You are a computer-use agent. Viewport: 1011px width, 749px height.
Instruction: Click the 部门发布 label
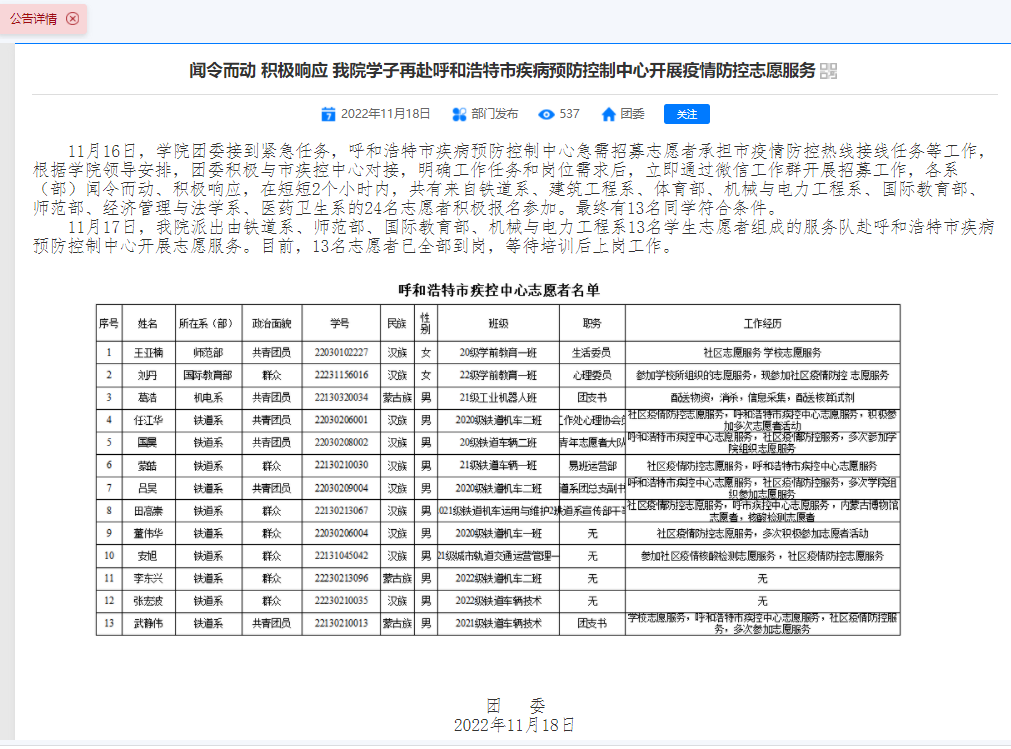tap(495, 114)
